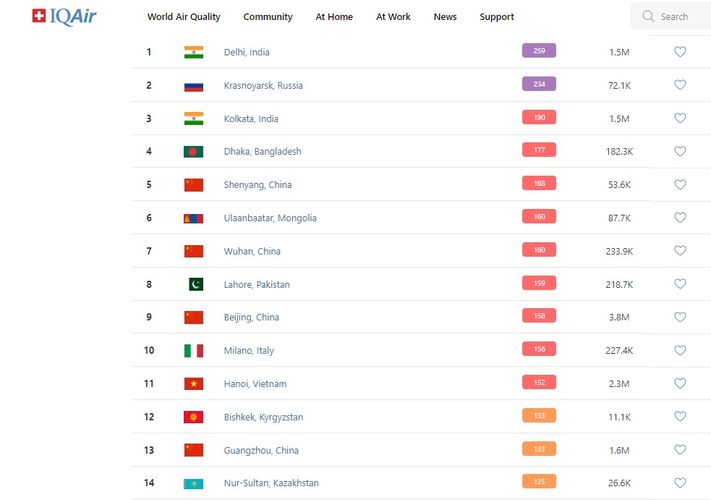The image size is (711, 500).
Task: Open the Support menu item
Action: point(496,17)
